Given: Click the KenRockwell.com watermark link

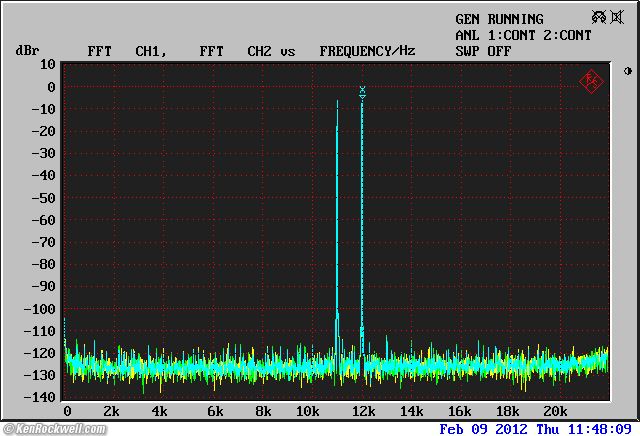Looking at the screenshot, I should tap(54, 428).
